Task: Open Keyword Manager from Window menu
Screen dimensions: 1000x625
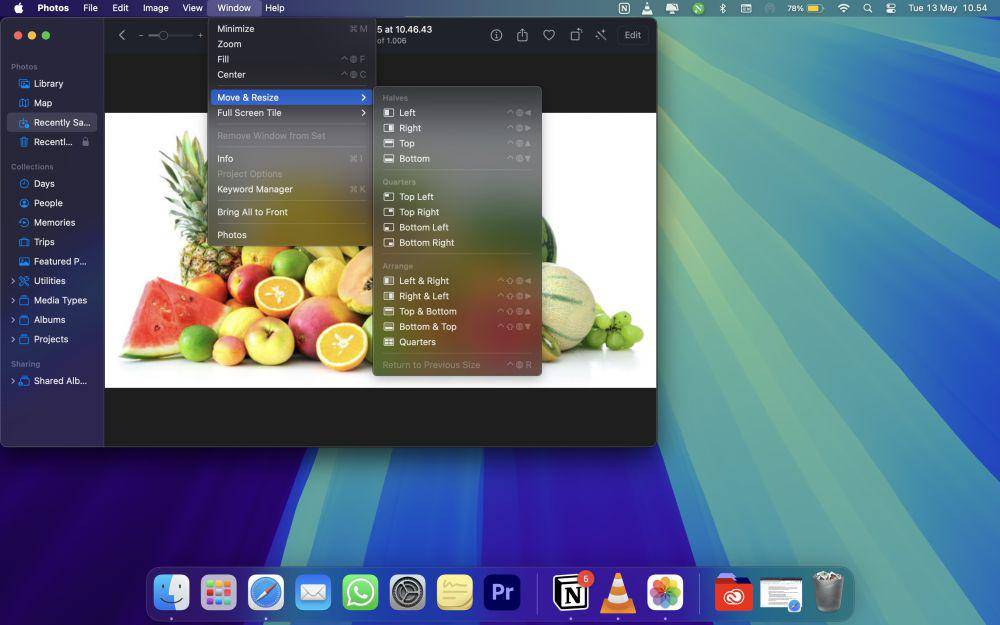Action: [x=291, y=189]
